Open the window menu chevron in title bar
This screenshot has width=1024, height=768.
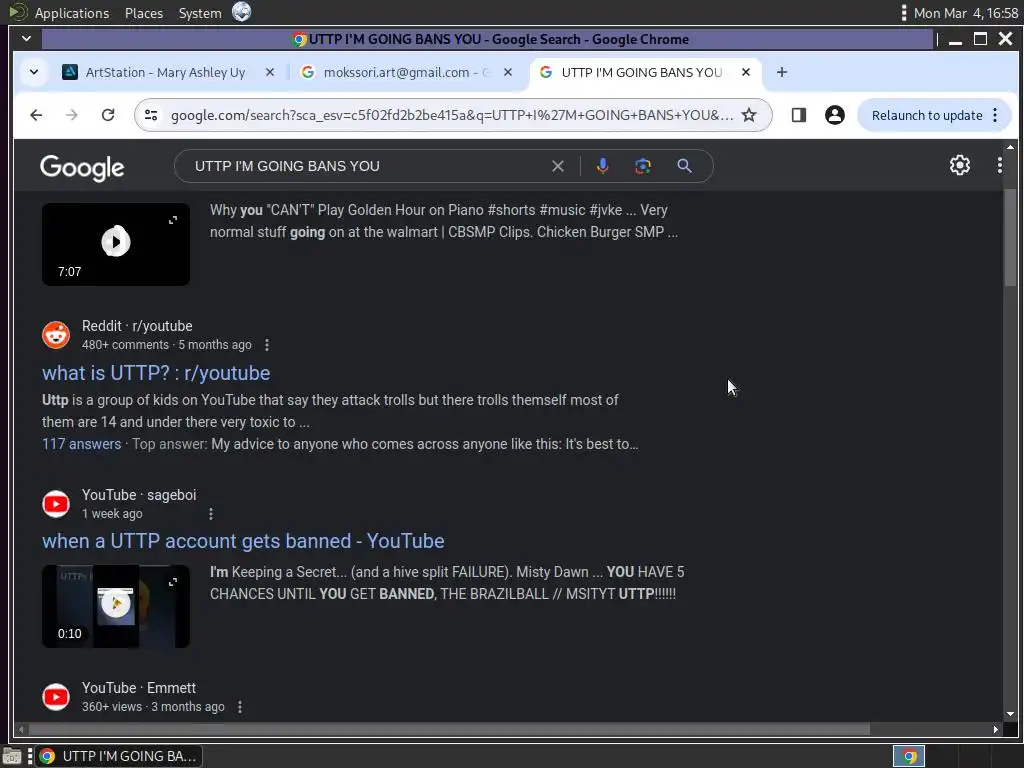pyautogui.click(x=26, y=39)
